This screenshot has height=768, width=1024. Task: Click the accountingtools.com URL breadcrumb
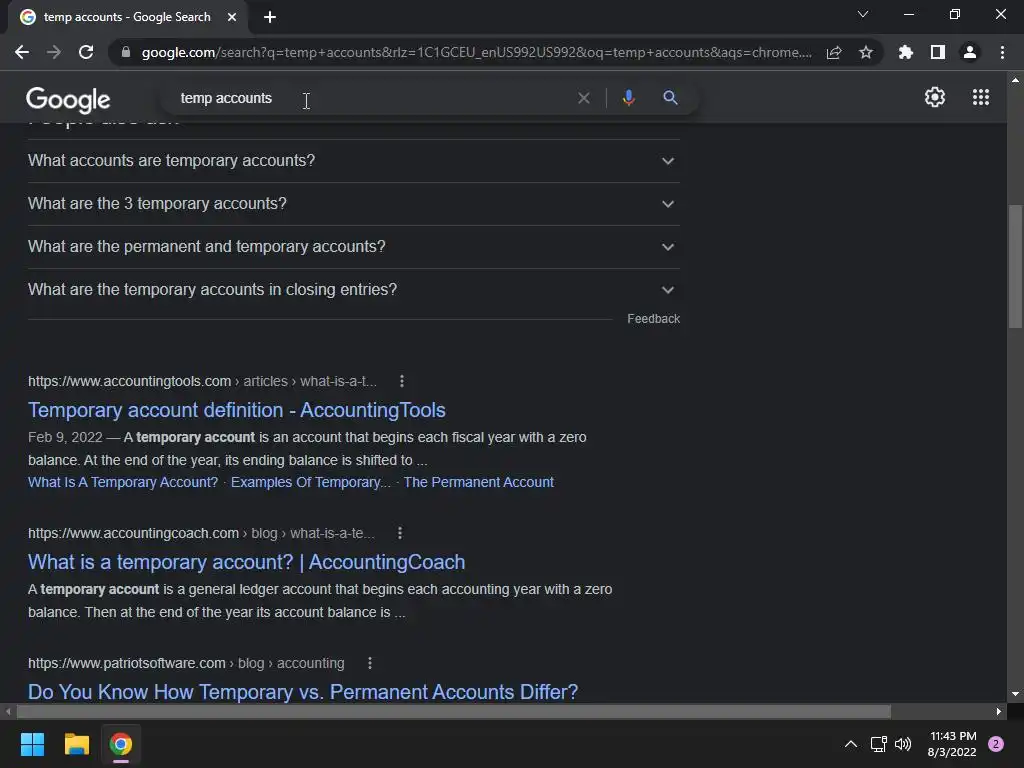(x=202, y=381)
